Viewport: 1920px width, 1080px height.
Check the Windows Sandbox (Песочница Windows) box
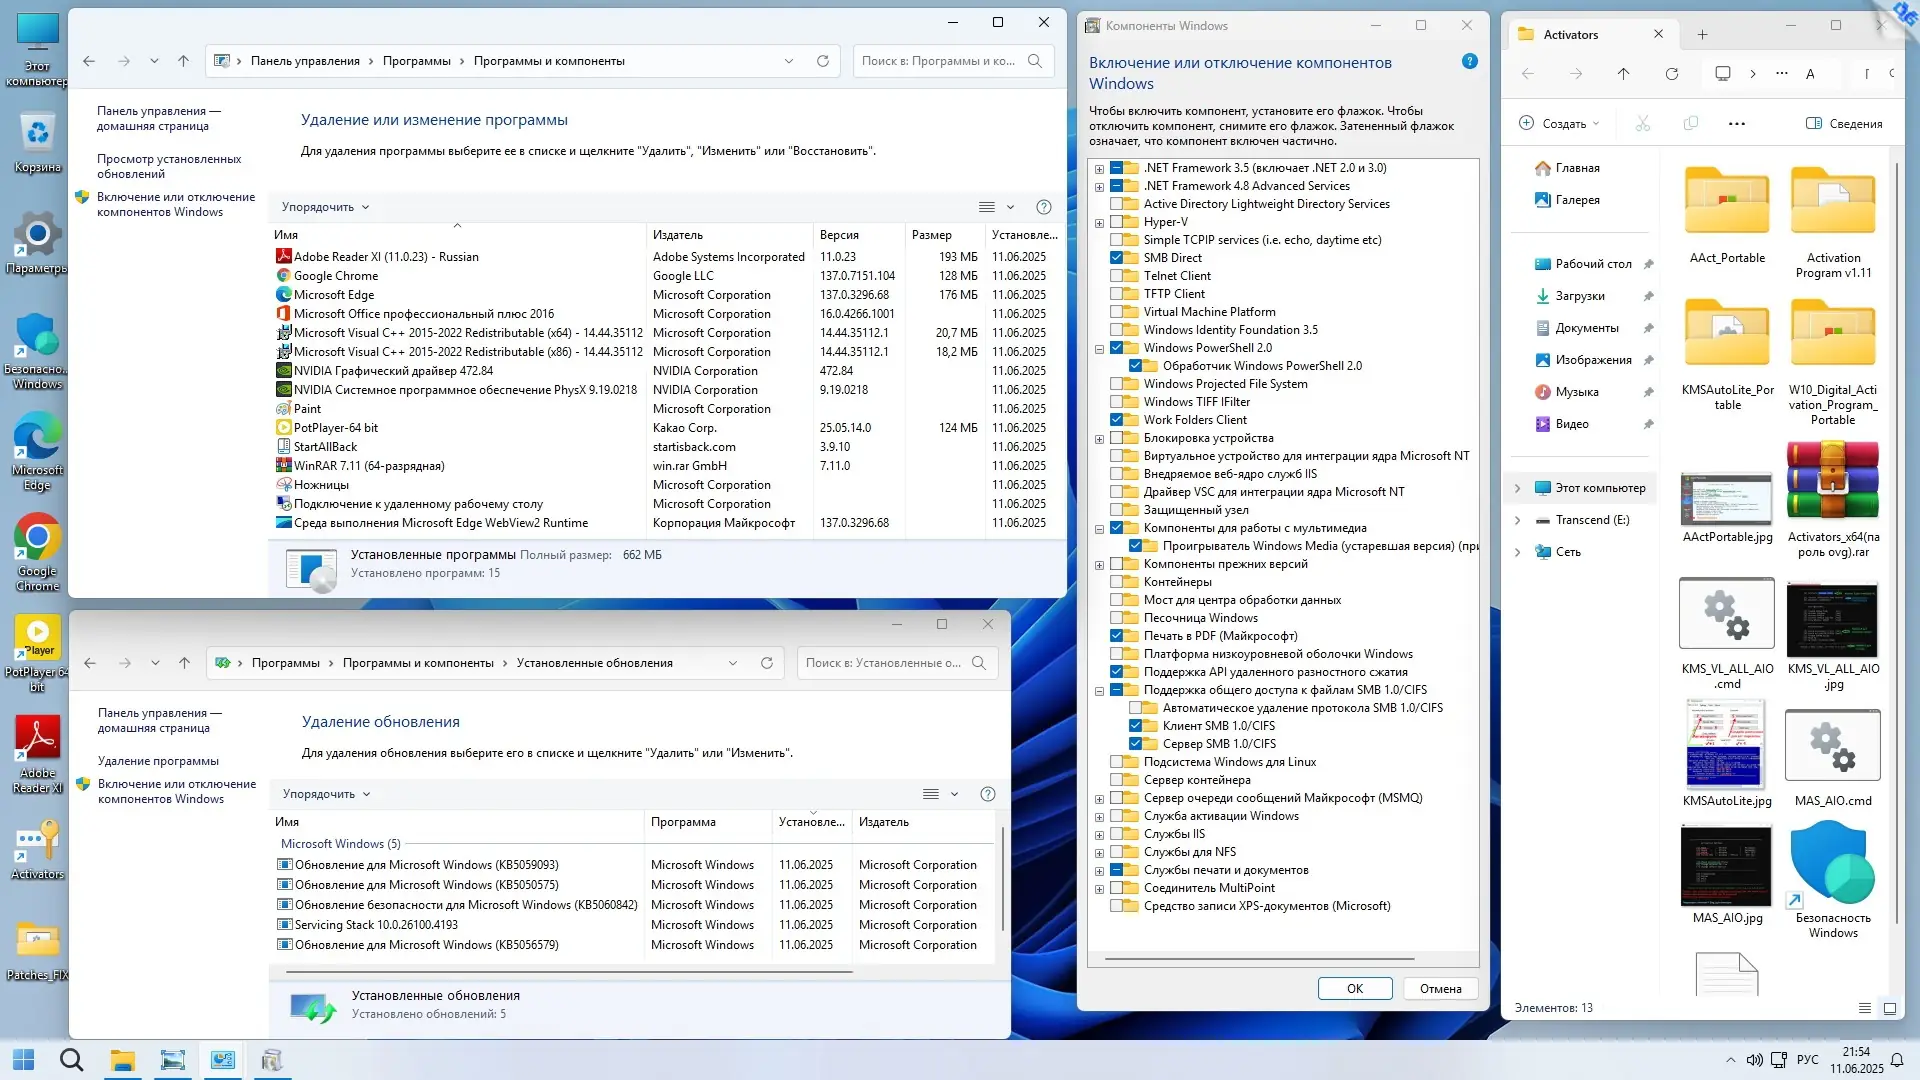1117,618
